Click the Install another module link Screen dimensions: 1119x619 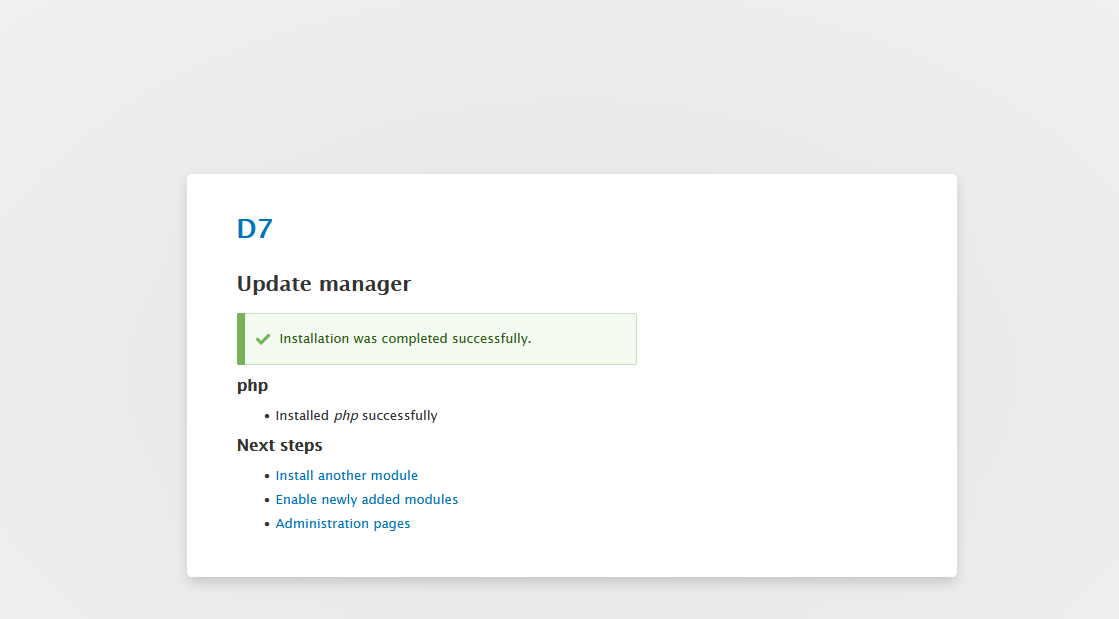click(x=347, y=476)
